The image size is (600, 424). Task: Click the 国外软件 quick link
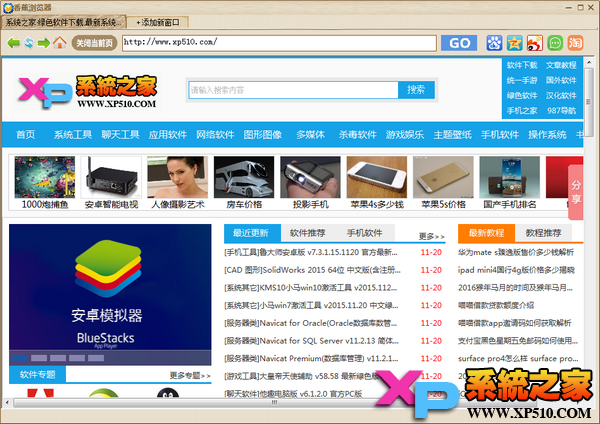coord(561,80)
